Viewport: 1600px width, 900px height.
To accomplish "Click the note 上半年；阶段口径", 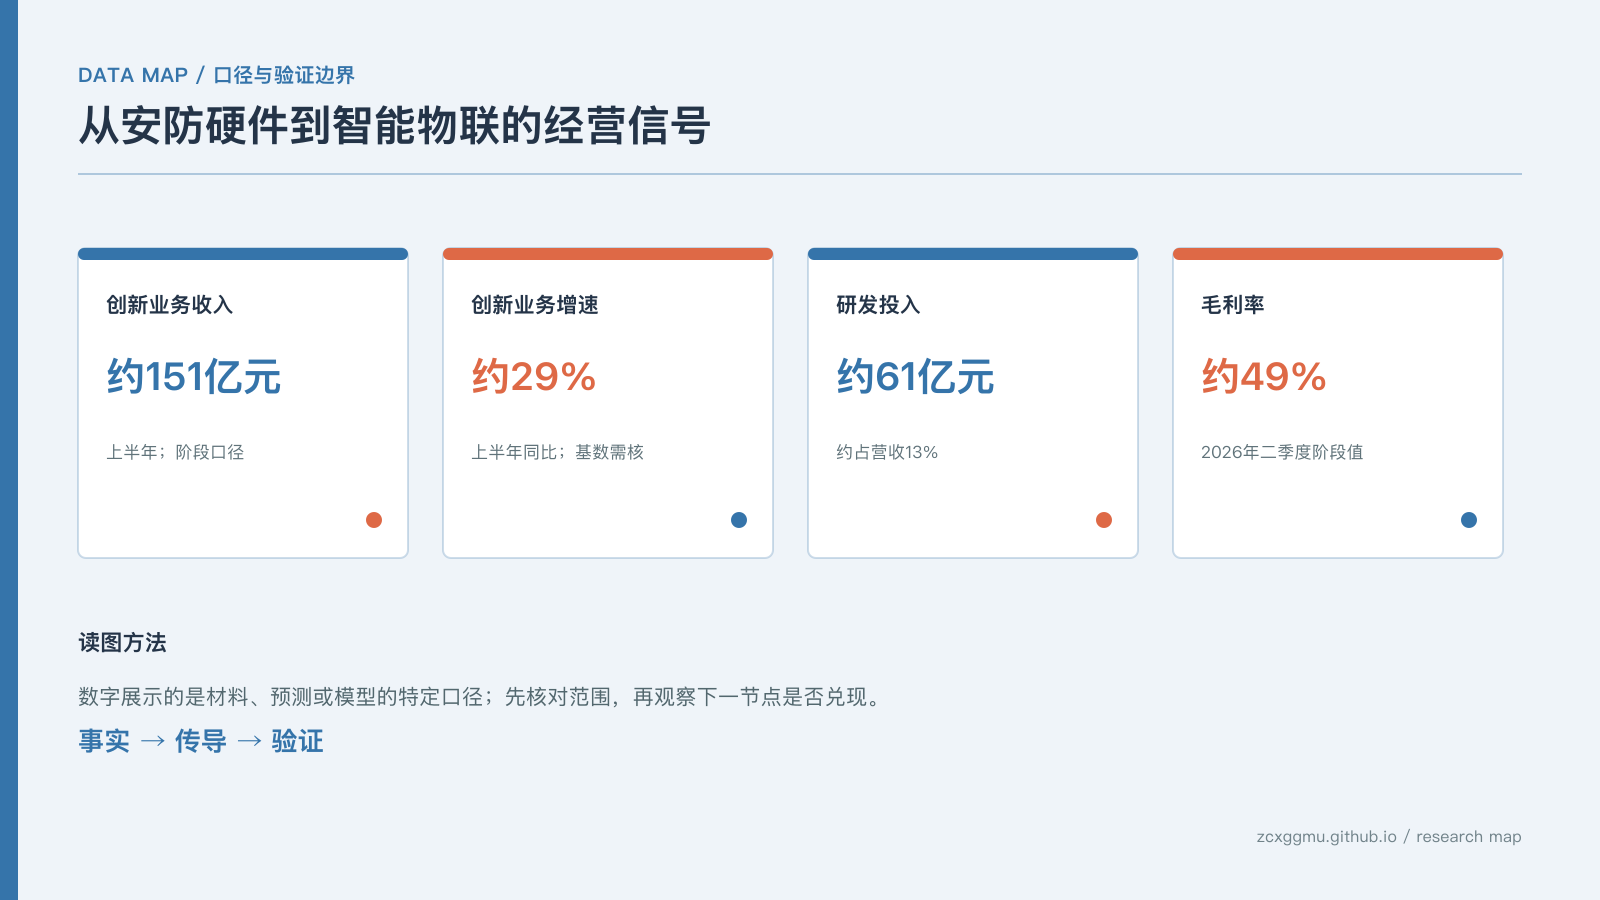I will [x=175, y=452].
